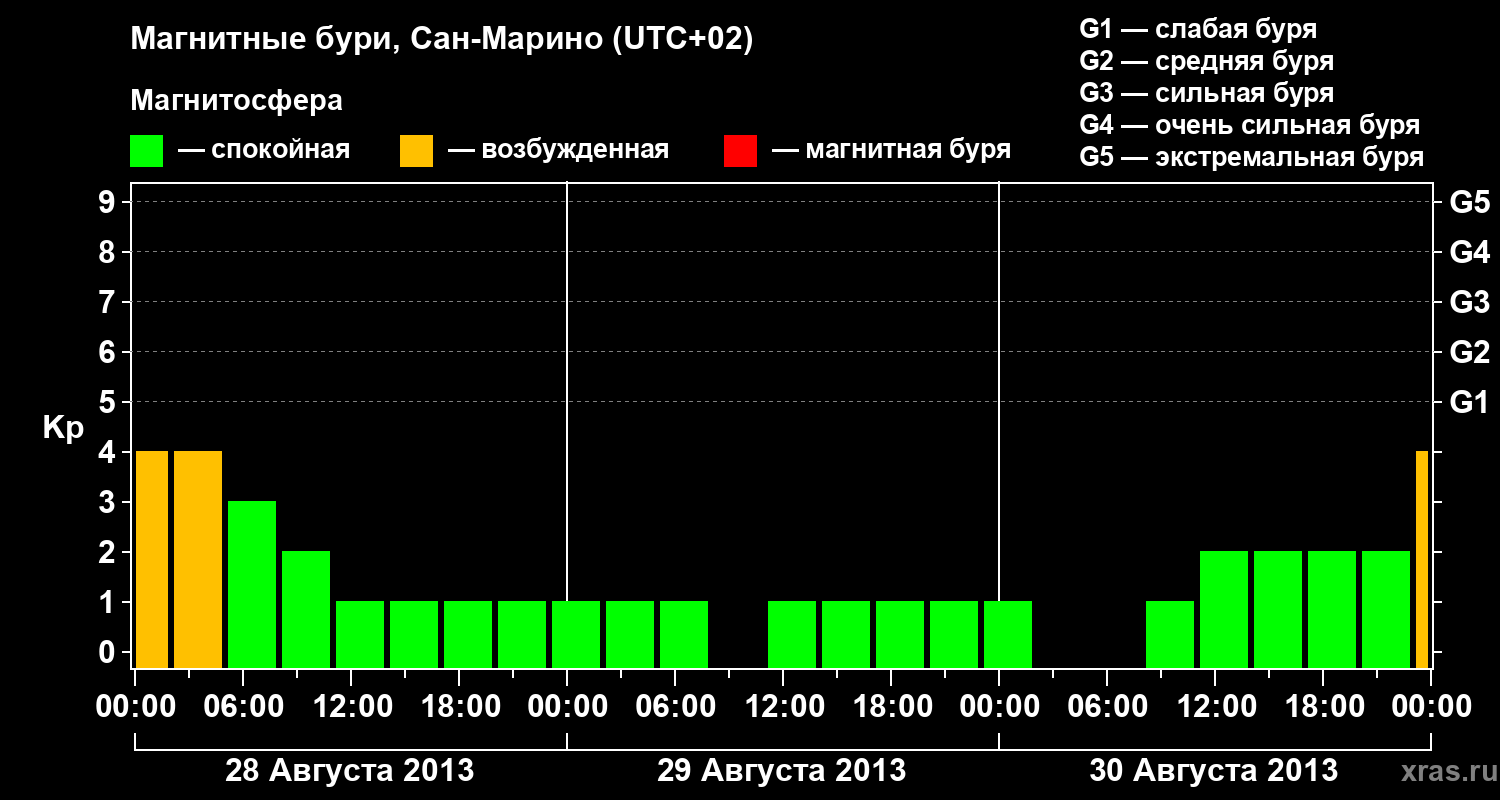
Task: Click the orange возбужденная legend swatch
Action: (x=416, y=151)
